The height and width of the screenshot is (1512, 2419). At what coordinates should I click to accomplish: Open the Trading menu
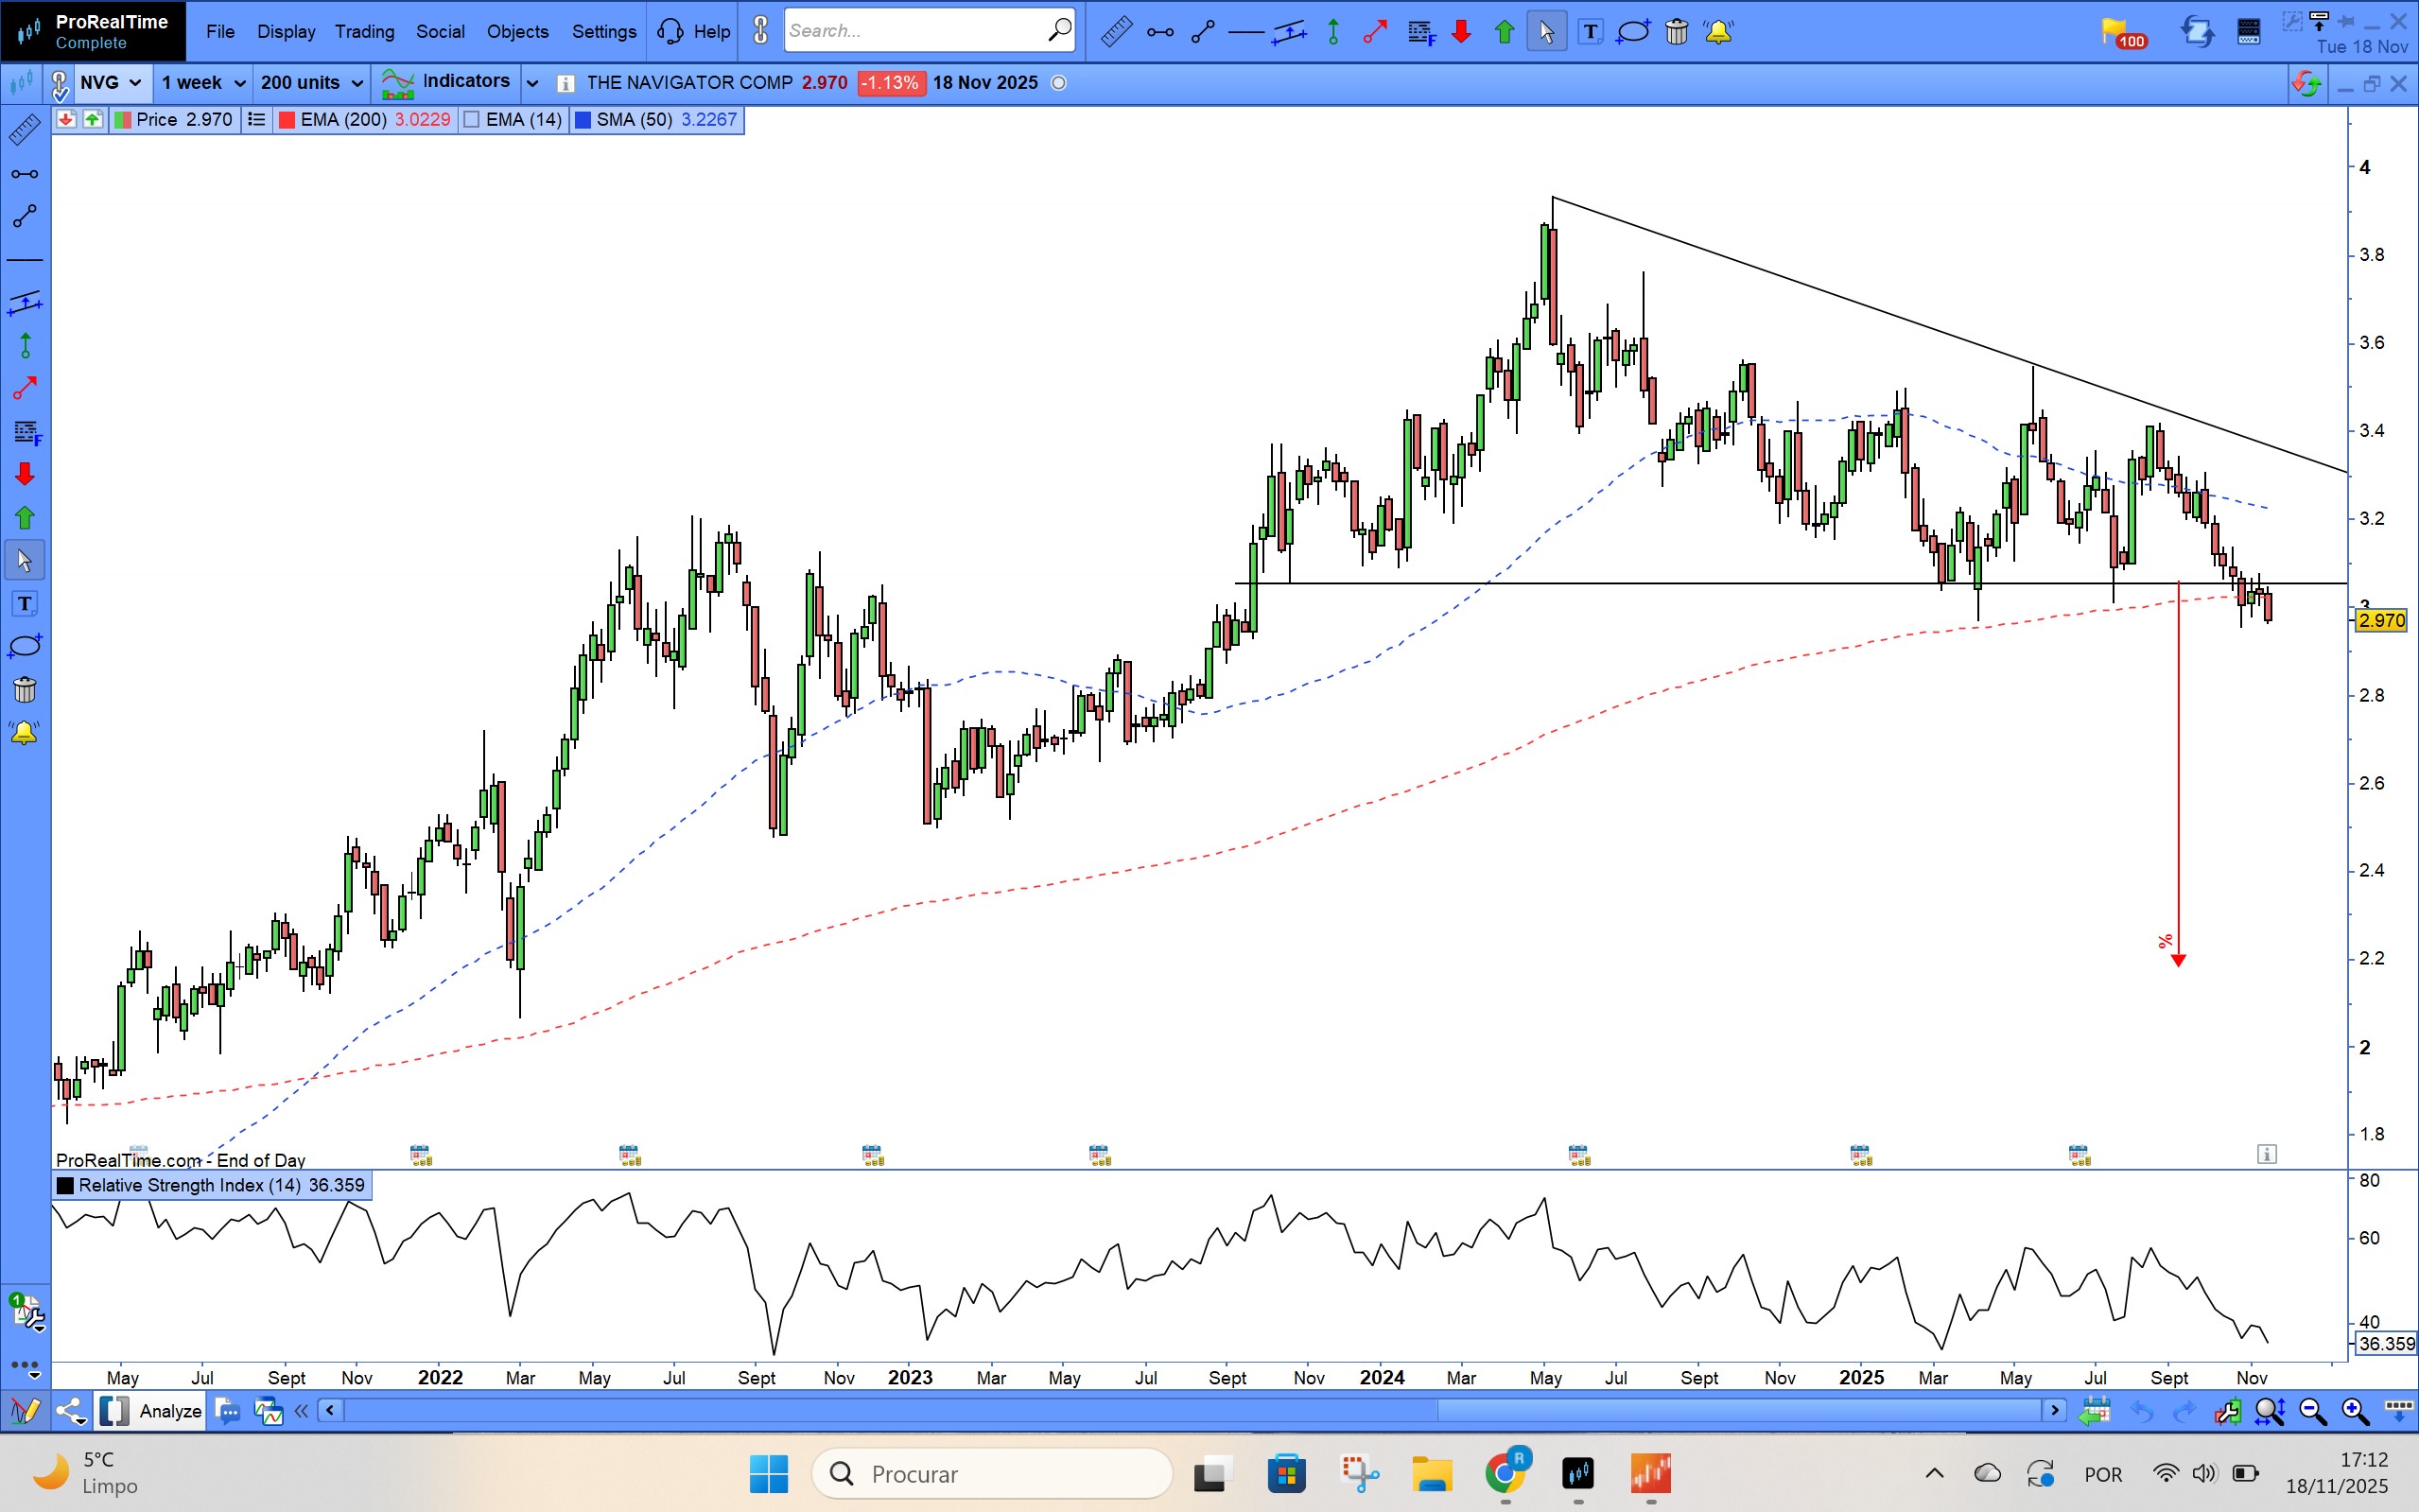pos(364,32)
